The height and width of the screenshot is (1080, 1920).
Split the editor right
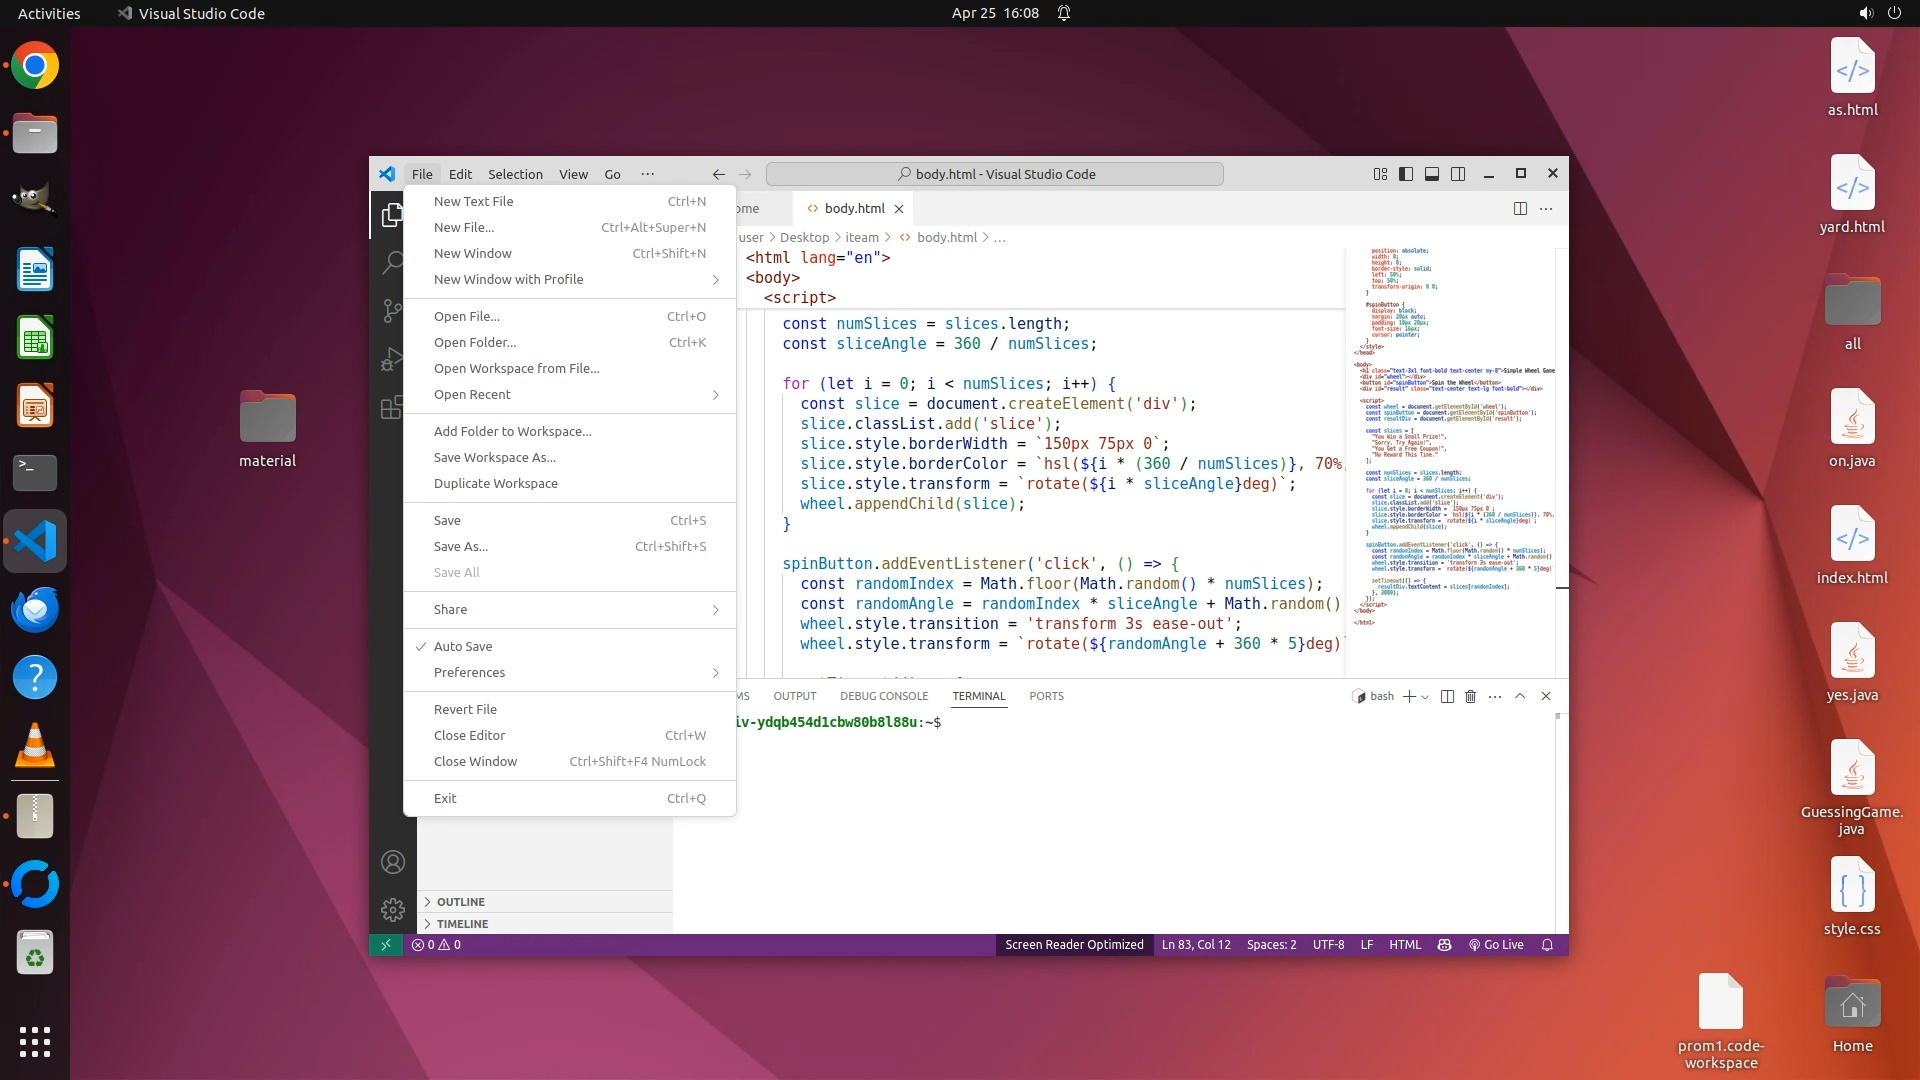point(1519,209)
